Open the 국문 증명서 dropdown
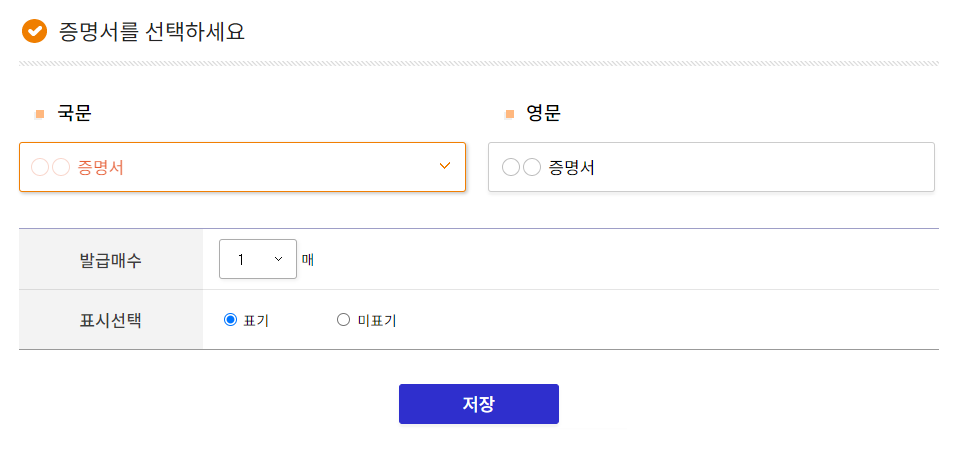The height and width of the screenshot is (460, 956). (x=243, y=167)
